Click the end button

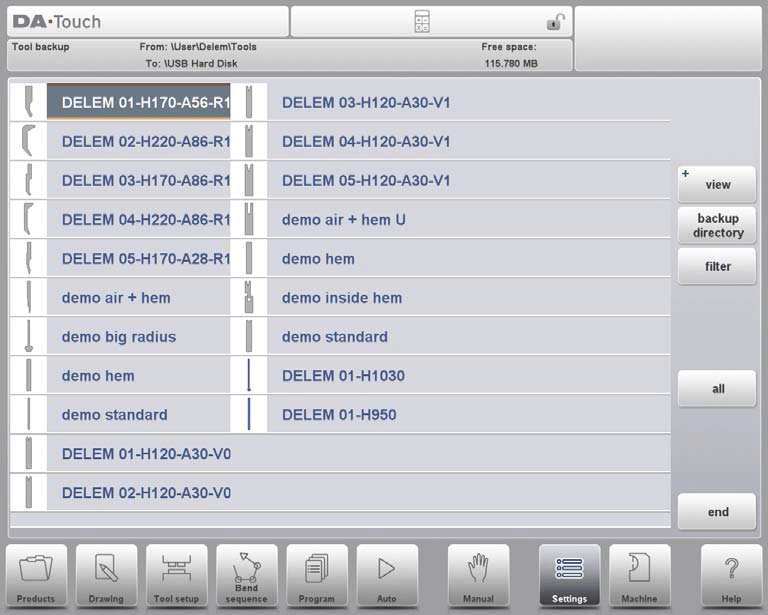tap(718, 512)
